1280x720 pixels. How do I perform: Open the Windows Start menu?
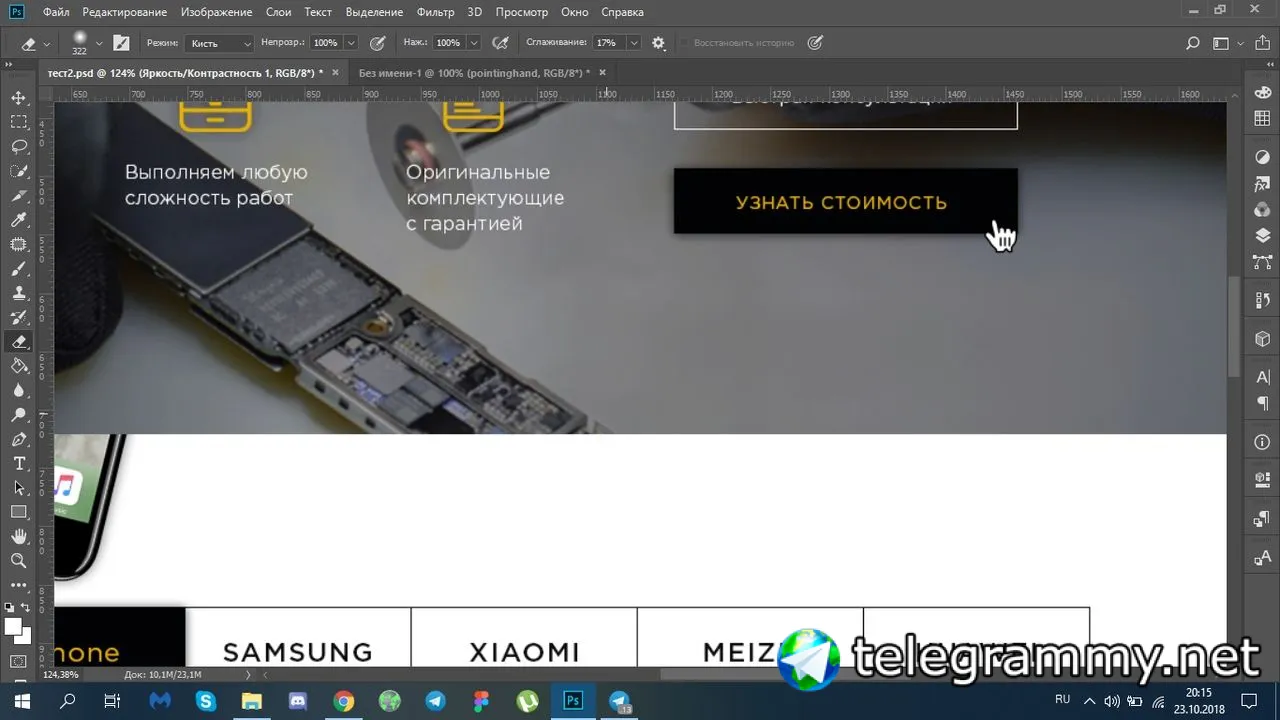click(x=22, y=701)
